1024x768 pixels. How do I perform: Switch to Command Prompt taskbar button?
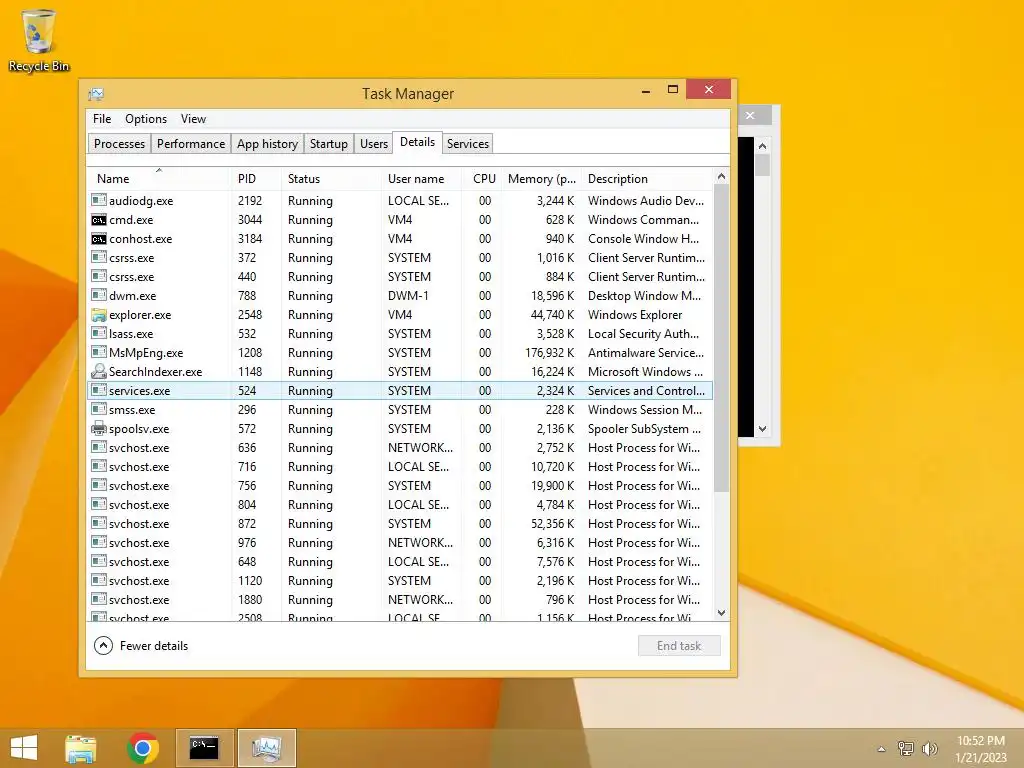(x=204, y=748)
